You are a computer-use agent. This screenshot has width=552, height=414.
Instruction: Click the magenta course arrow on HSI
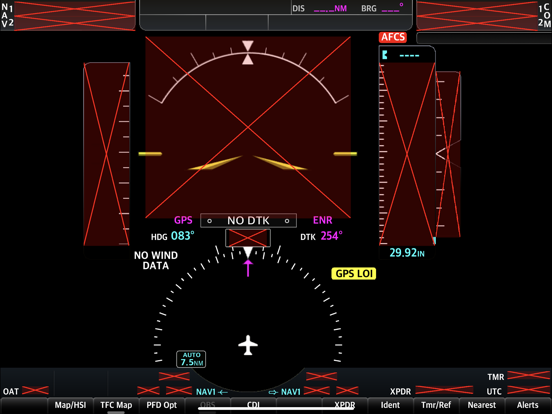(x=248, y=268)
